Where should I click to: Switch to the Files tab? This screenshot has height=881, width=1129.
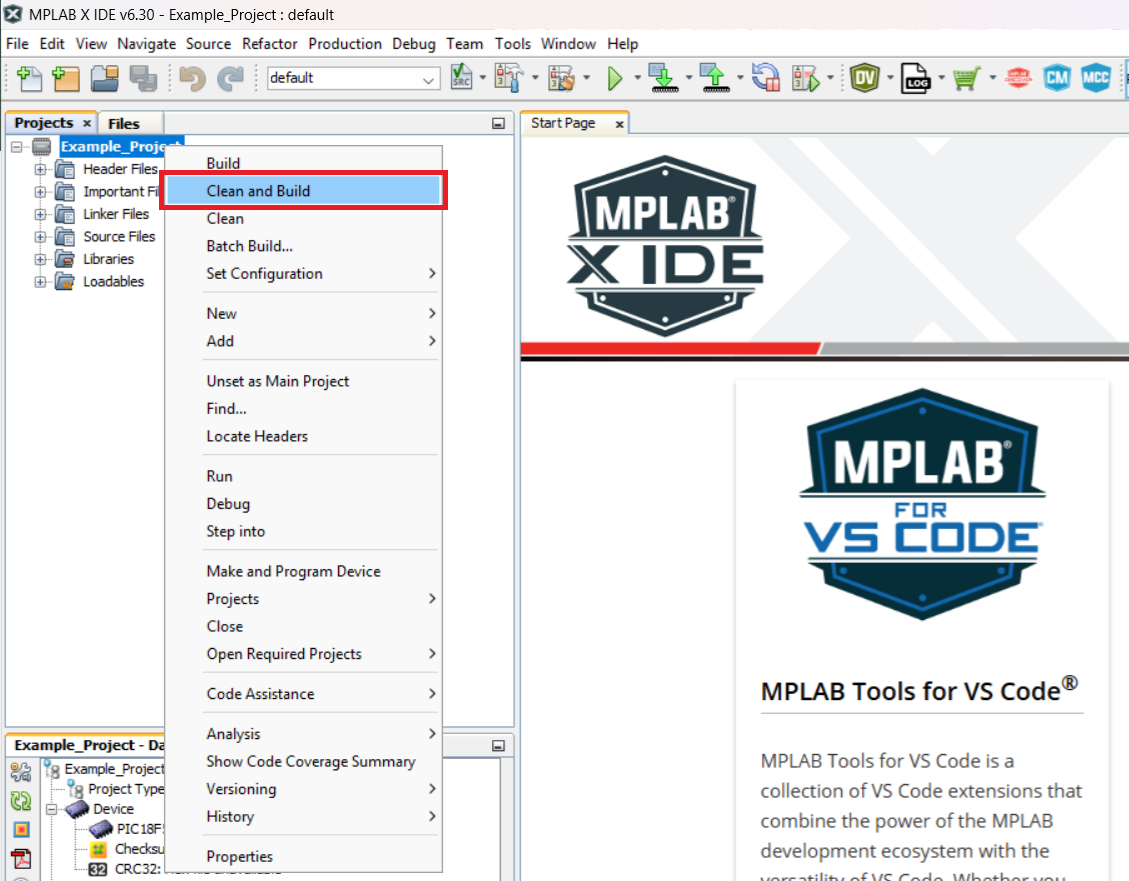pos(124,123)
